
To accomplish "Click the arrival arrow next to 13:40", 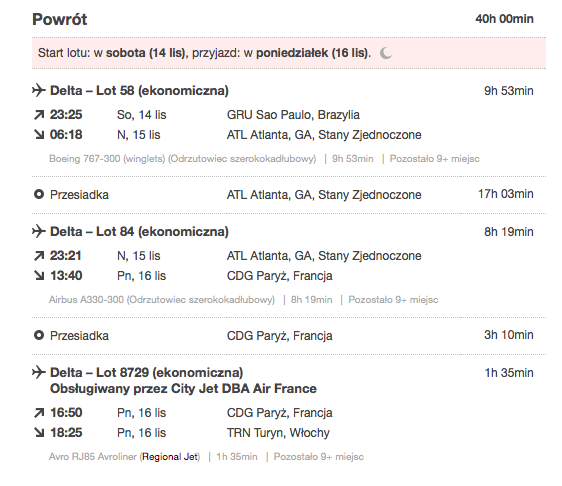I will pyautogui.click(x=39, y=275).
